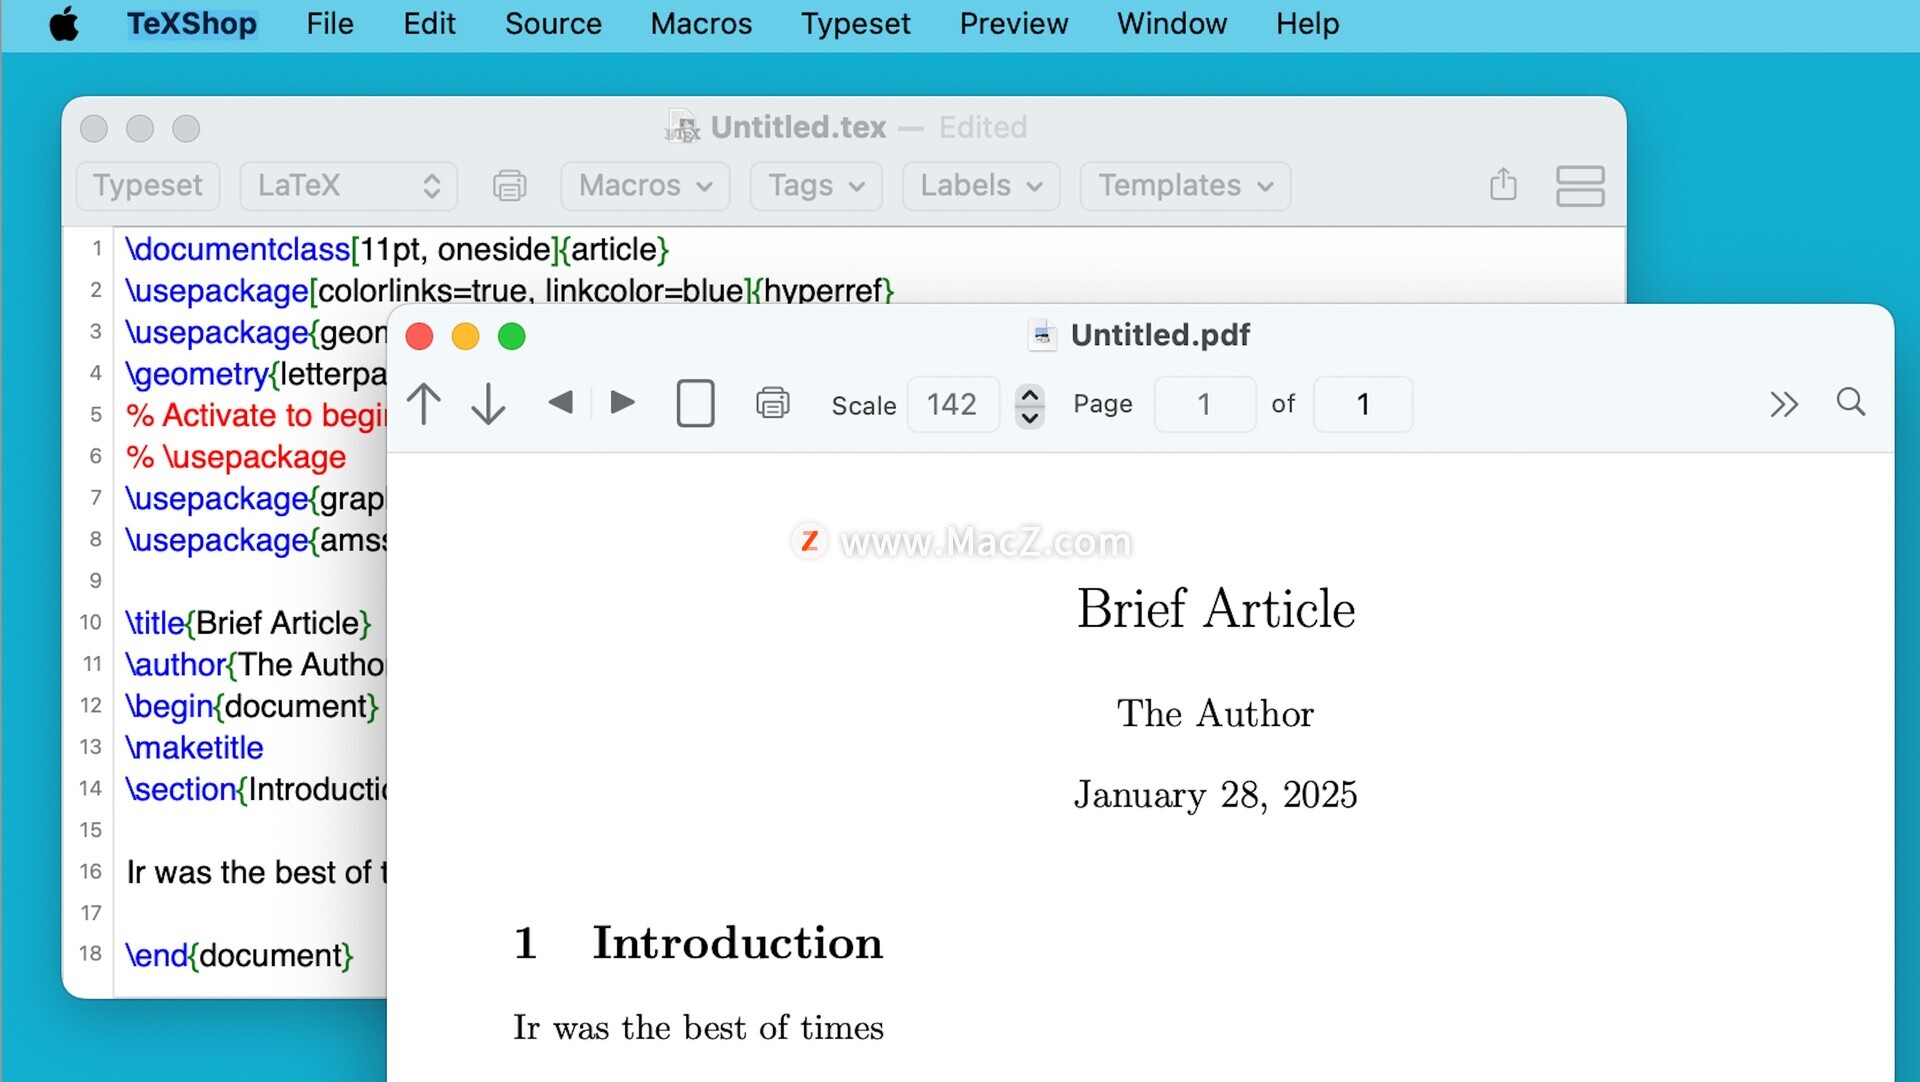Expand the Macros toolbar dropdown
This screenshot has height=1082, width=1920.
point(645,186)
